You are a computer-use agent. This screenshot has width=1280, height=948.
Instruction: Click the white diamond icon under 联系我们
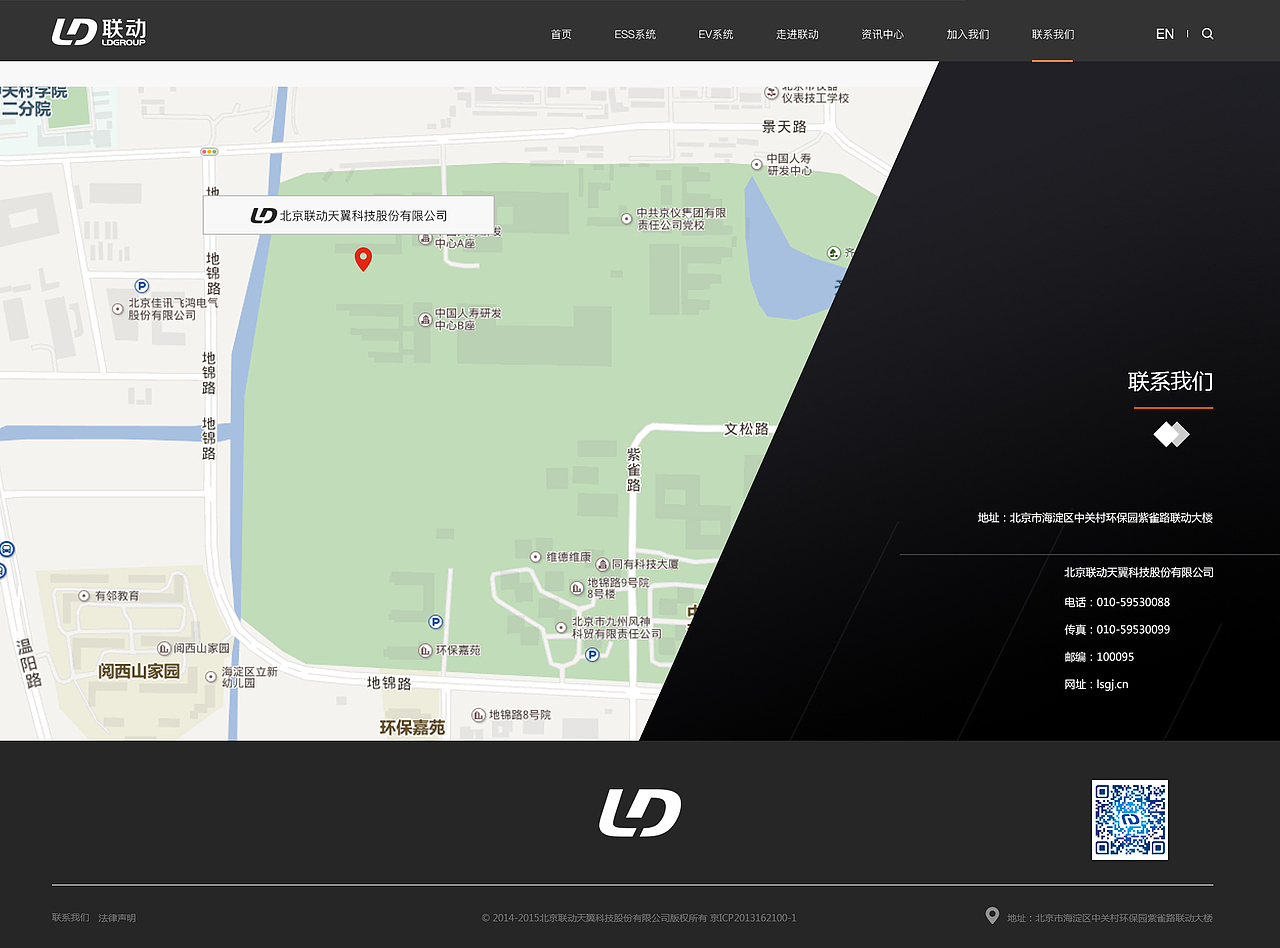coord(1171,434)
